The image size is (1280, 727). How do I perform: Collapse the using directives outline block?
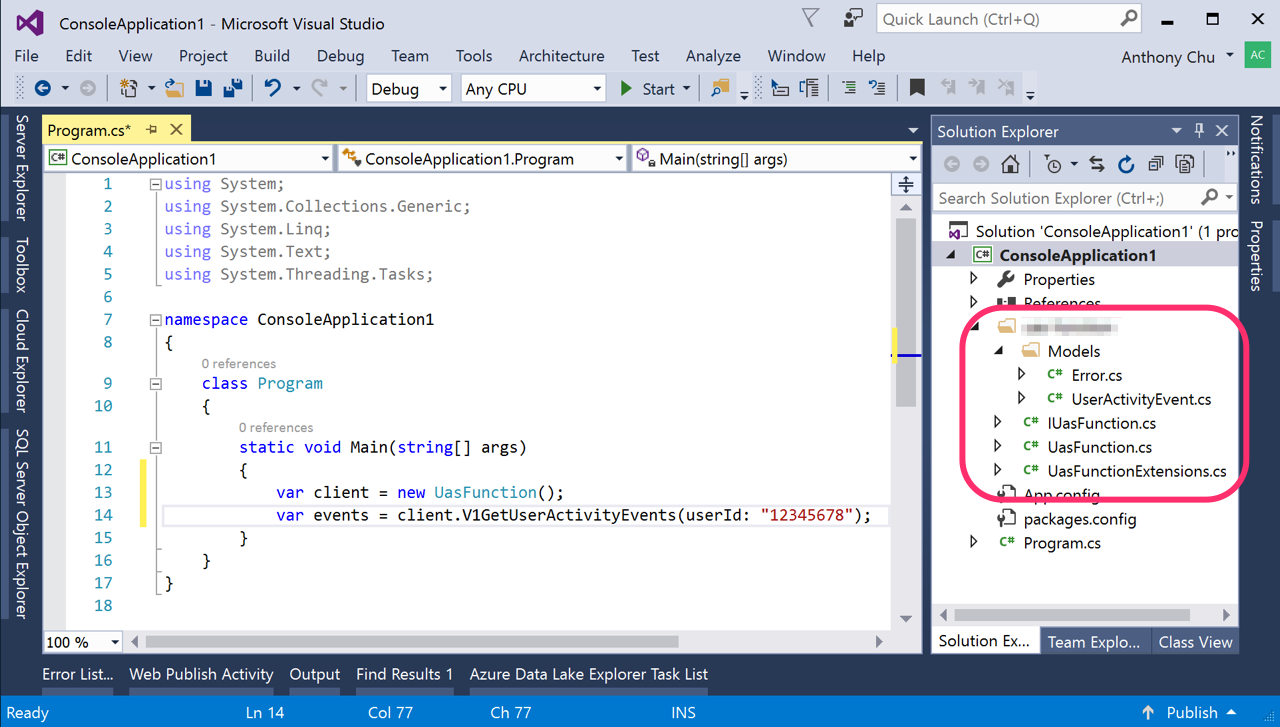click(155, 184)
